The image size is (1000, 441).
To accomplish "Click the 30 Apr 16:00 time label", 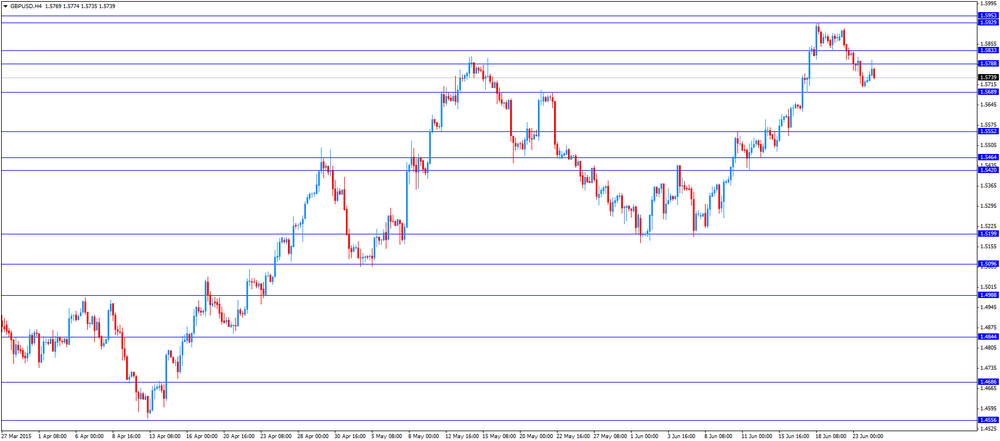I will click(351, 437).
